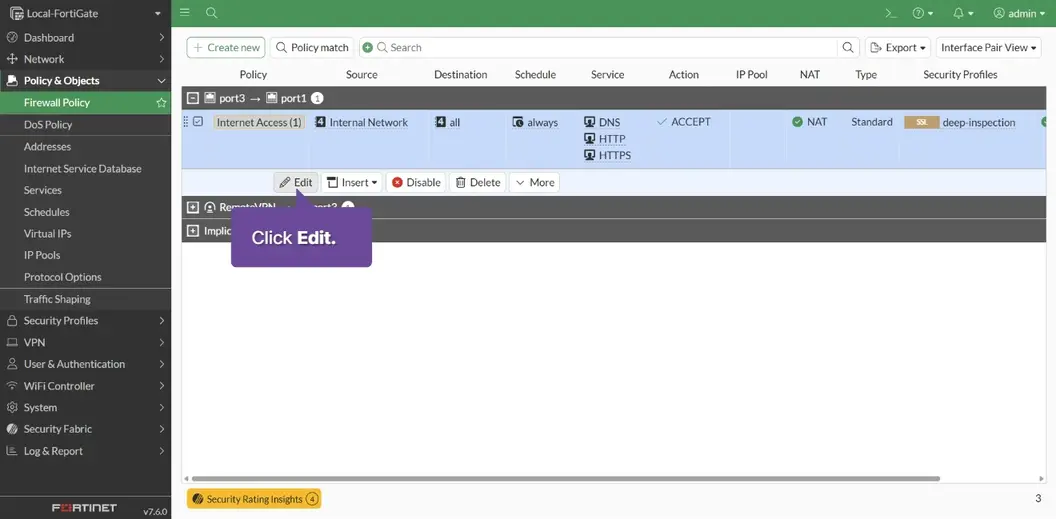
Task: Expand Security Profiles menu
Action: (x=86, y=320)
